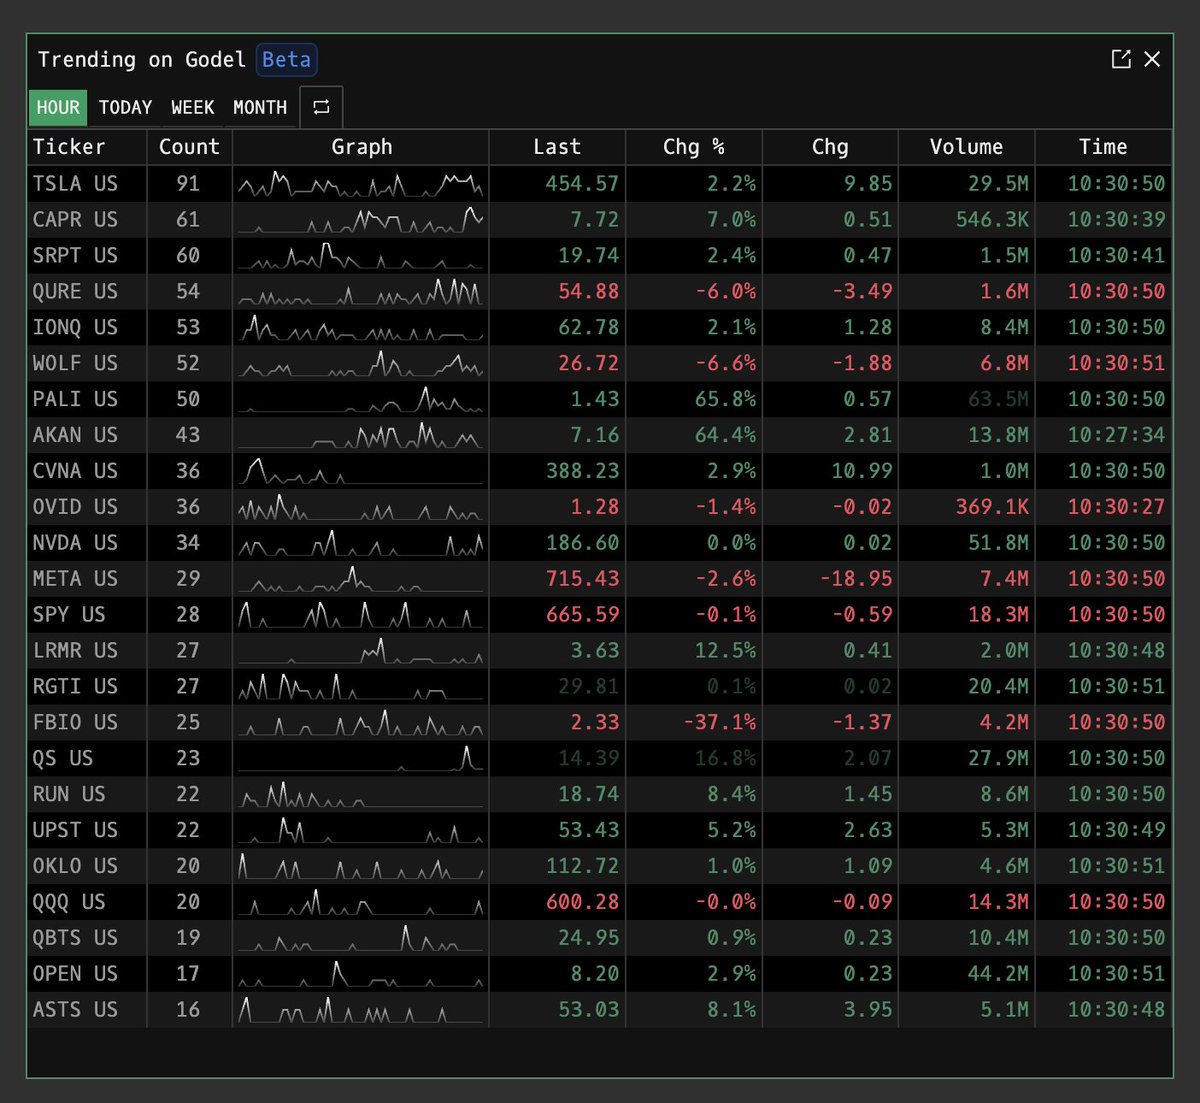The width and height of the screenshot is (1200, 1103).
Task: Click AKAN change percent 64.4%
Action: pos(725,435)
